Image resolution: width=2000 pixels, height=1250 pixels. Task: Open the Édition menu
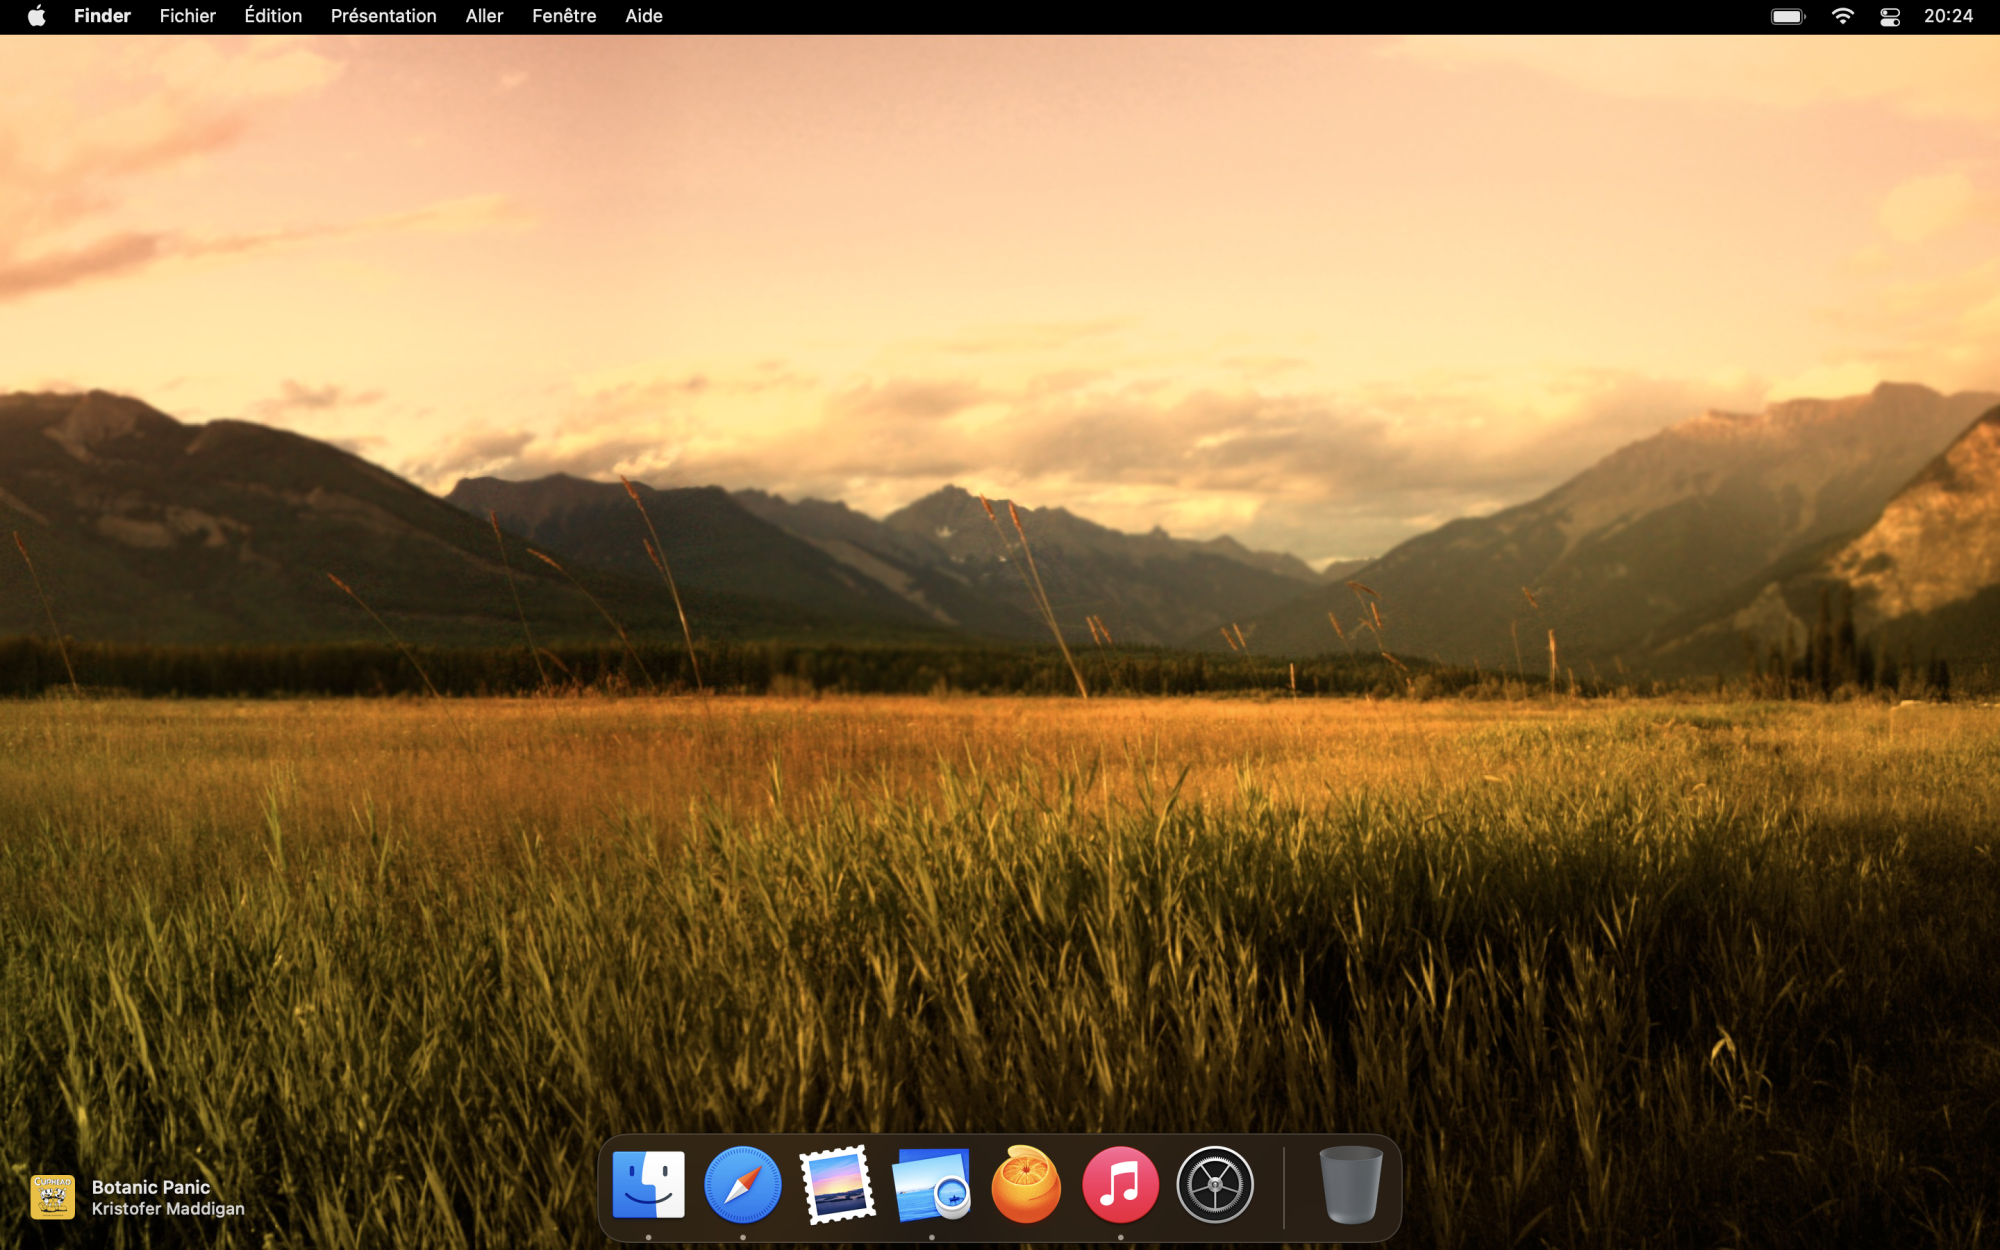click(x=273, y=16)
